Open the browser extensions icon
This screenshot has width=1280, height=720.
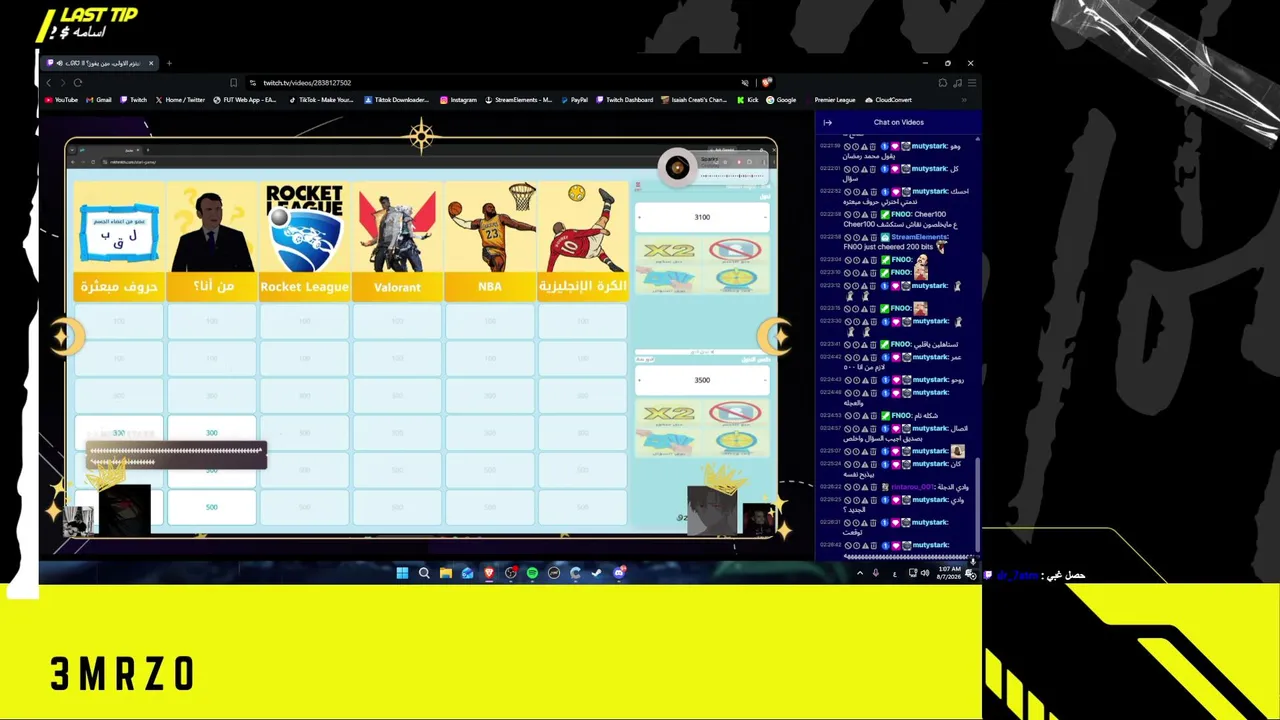pyautogui.click(x=942, y=83)
